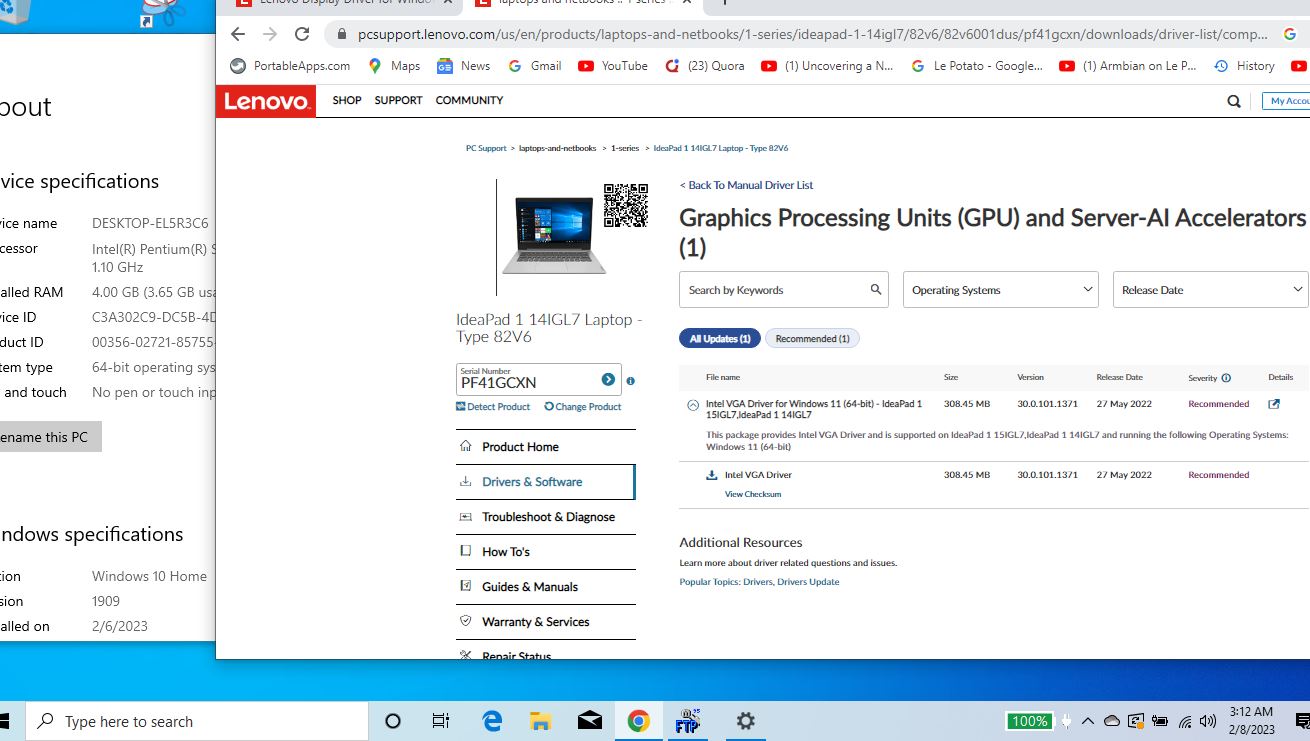
Task: Open the Operating Systems dropdown
Action: 1001,290
